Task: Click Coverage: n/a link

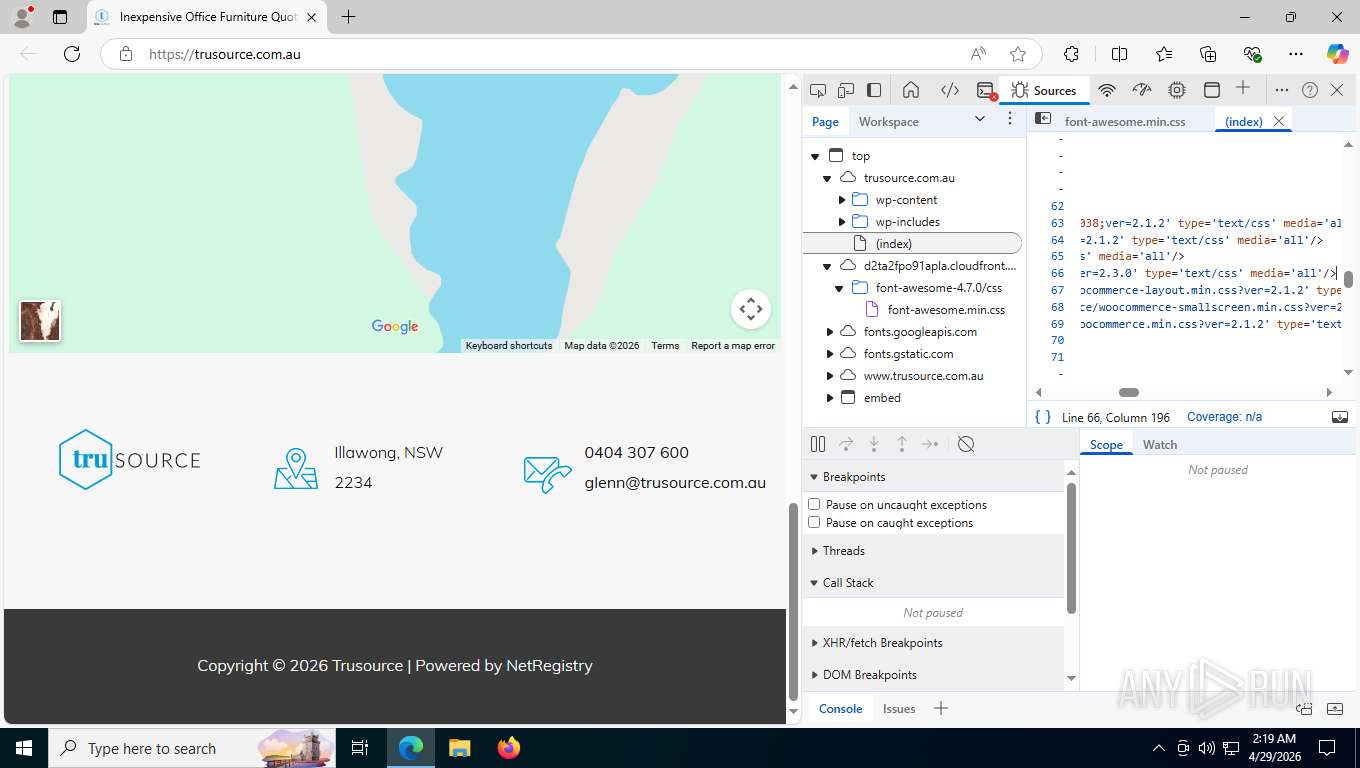Action: coord(1224,417)
